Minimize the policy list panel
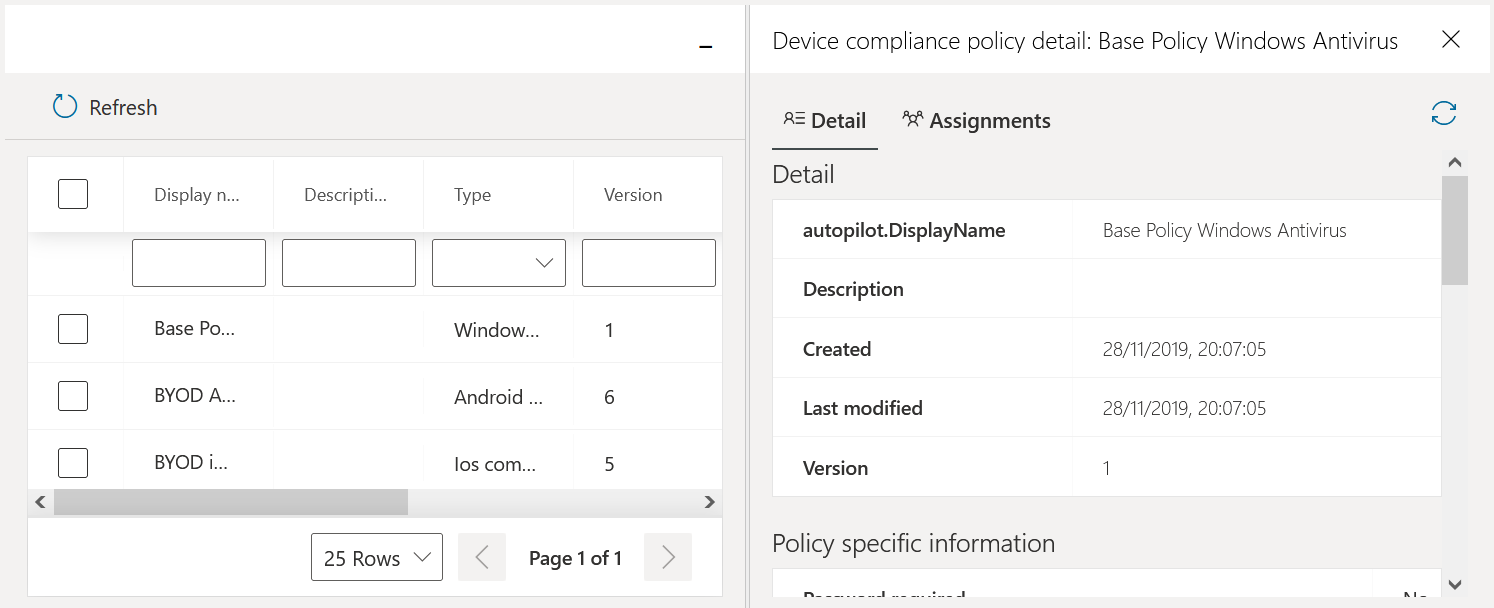Image resolution: width=1494 pixels, height=608 pixels. tap(705, 47)
